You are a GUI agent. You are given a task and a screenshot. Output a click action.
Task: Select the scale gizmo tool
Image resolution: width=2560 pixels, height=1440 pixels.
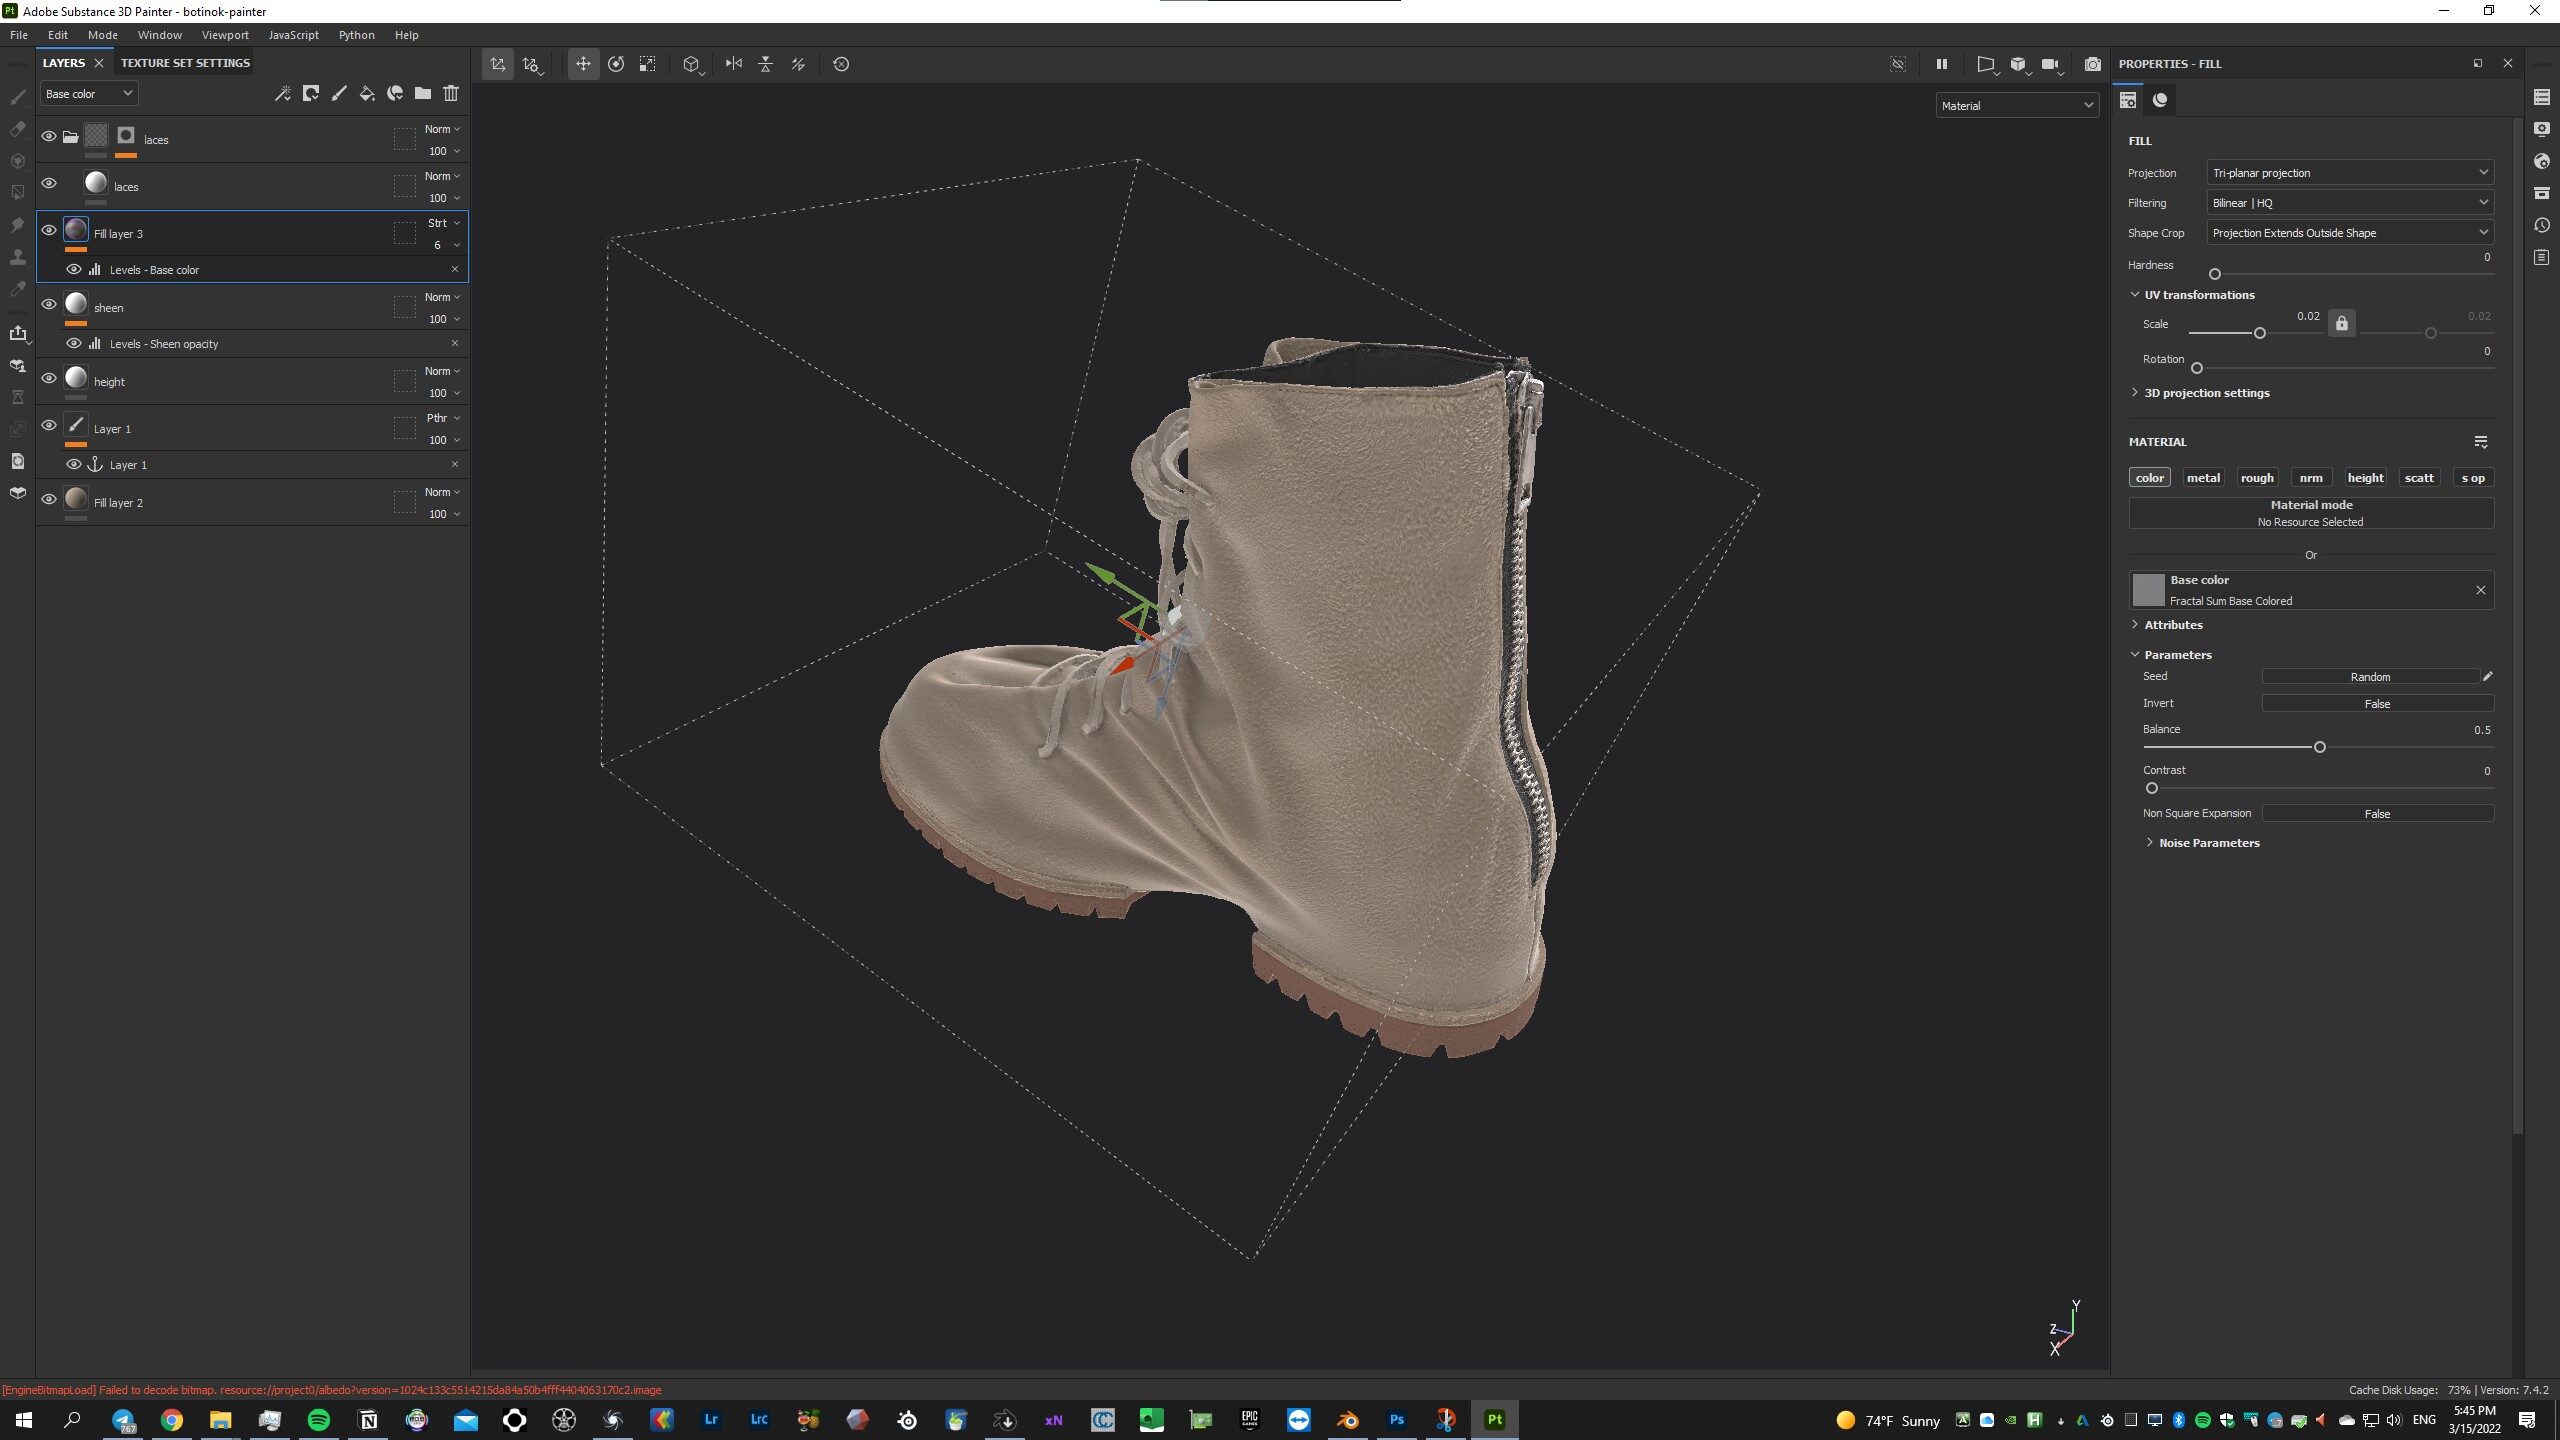tap(648, 64)
